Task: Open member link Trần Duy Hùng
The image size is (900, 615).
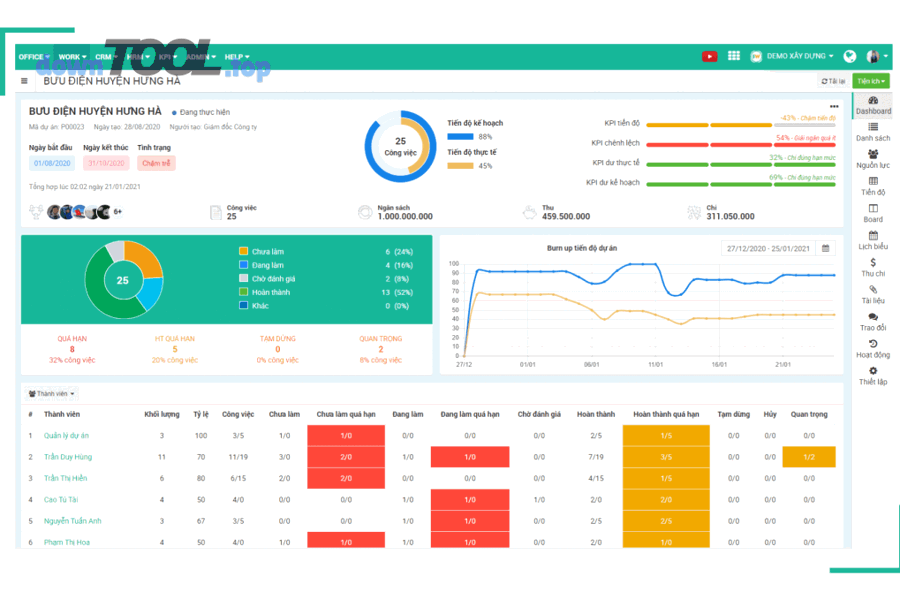Action: pos(68,457)
